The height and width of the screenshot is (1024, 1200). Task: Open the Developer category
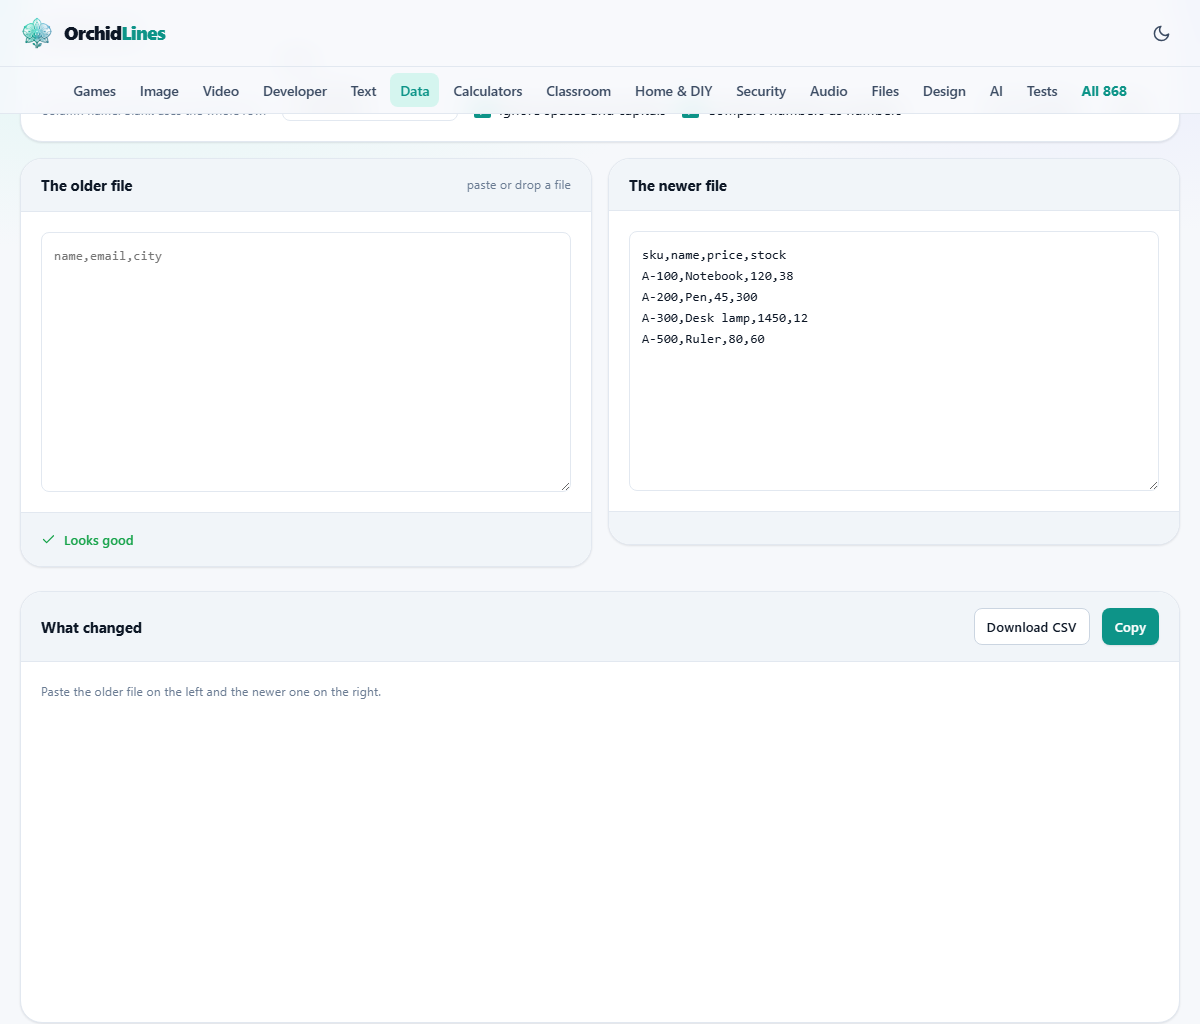click(295, 91)
